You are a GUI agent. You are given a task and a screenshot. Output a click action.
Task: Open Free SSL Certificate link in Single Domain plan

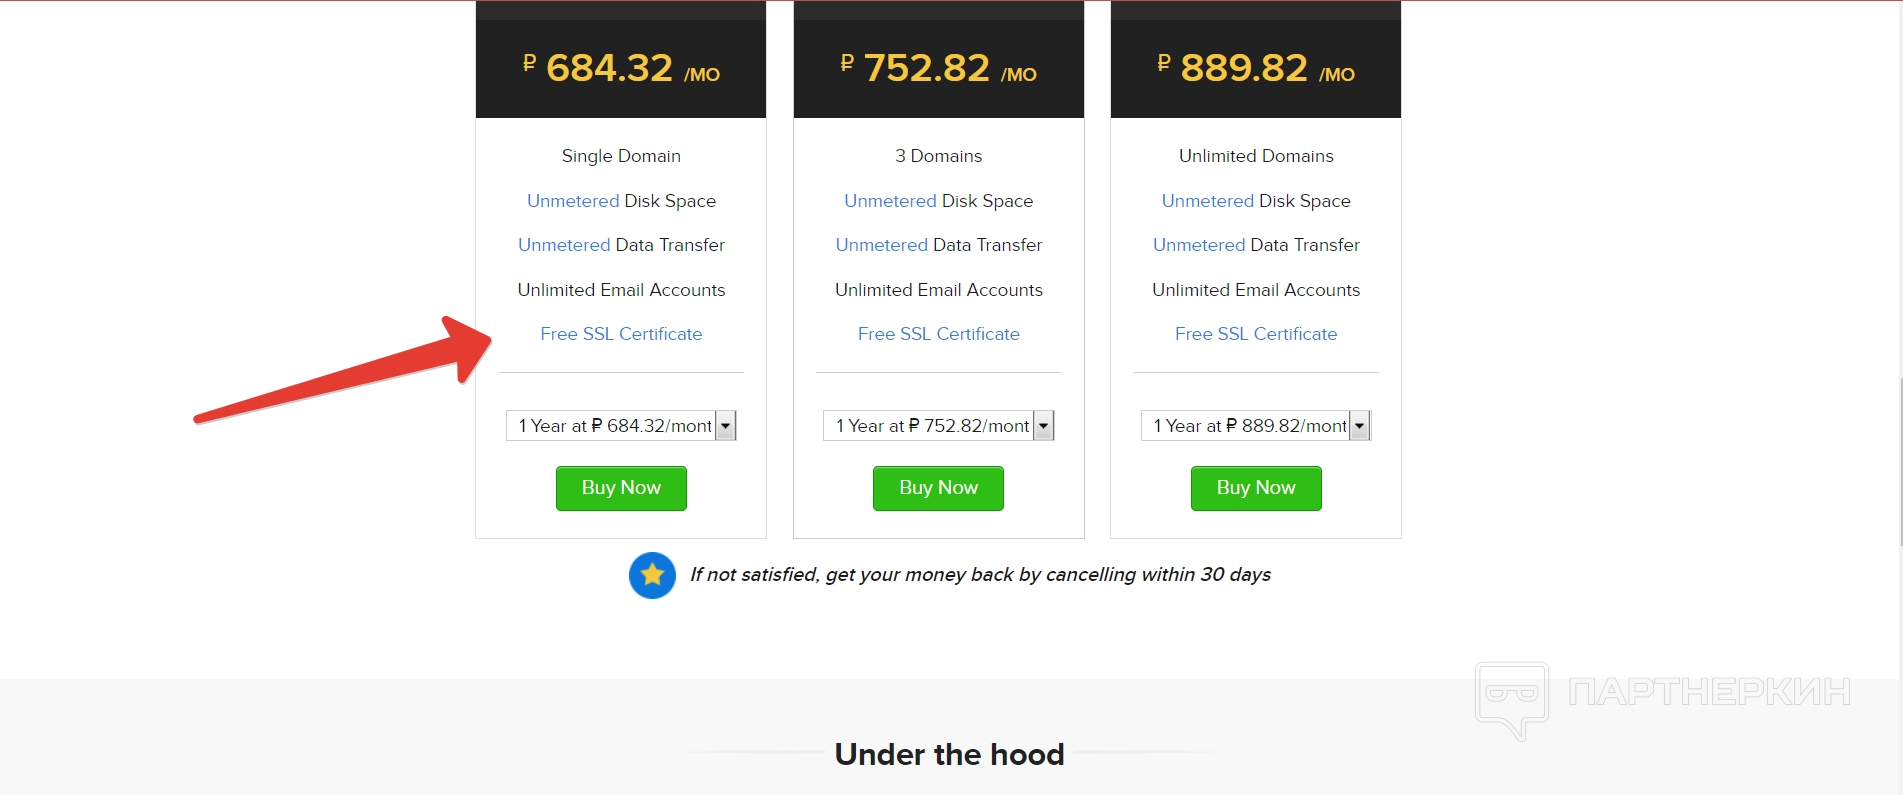click(621, 334)
